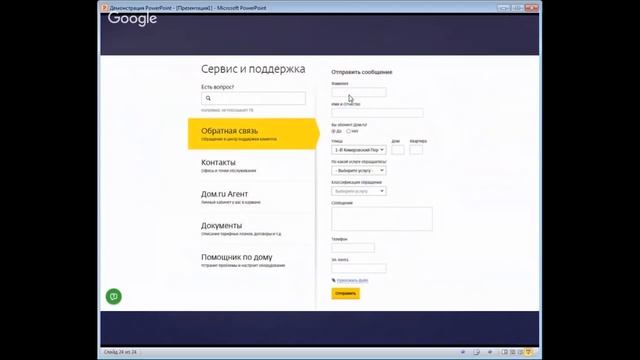Activate highlighted Slide Show view icon
Screen dimensions: 640x360
click(529, 352)
